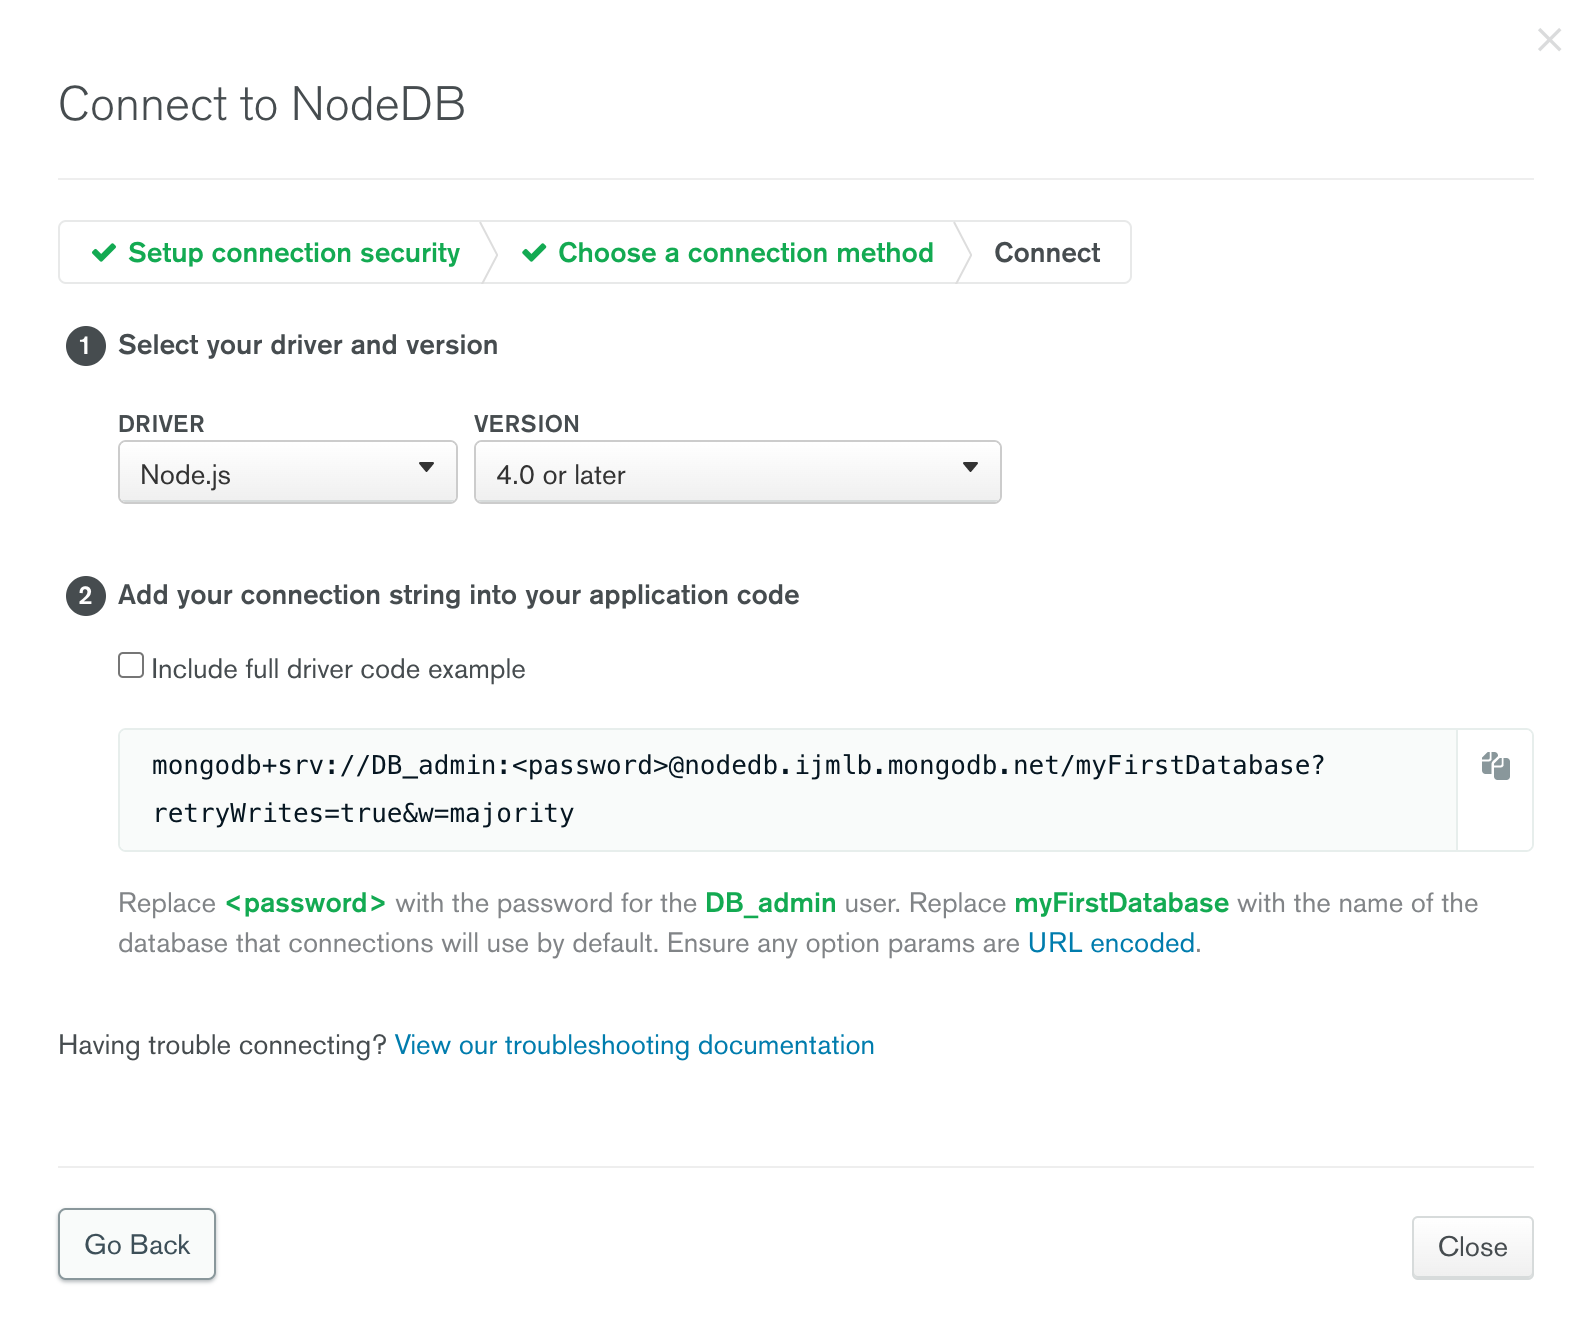The height and width of the screenshot is (1334, 1588).
Task: Click the arrow on the Version select box
Action: click(x=970, y=467)
